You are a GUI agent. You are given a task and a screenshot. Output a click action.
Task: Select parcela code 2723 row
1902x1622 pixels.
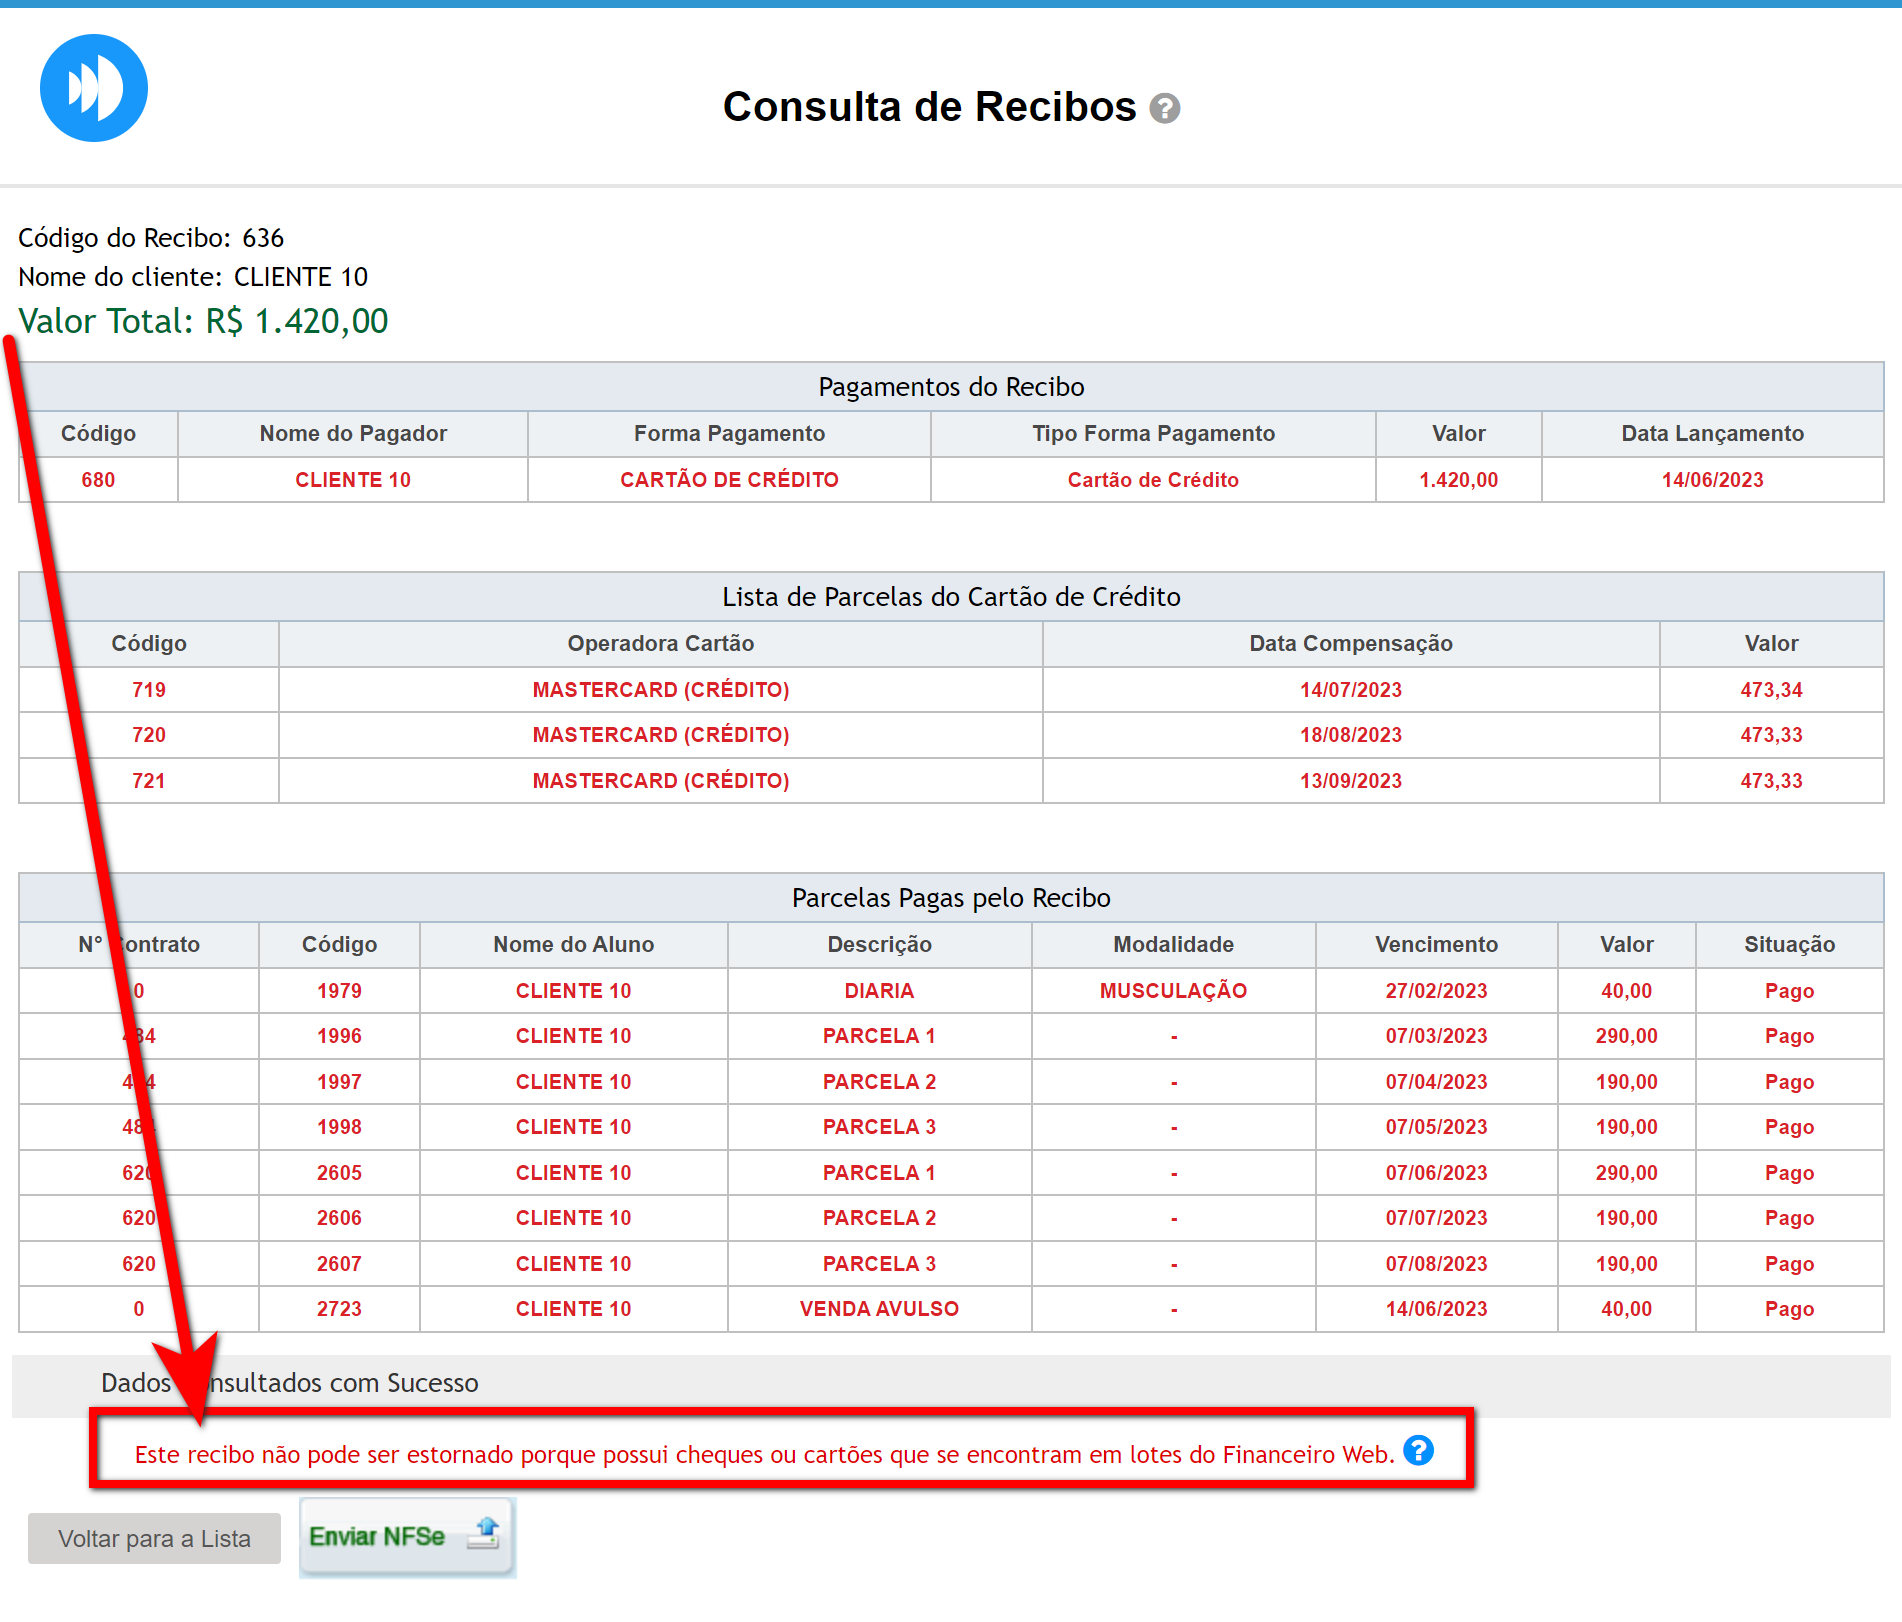(339, 1309)
